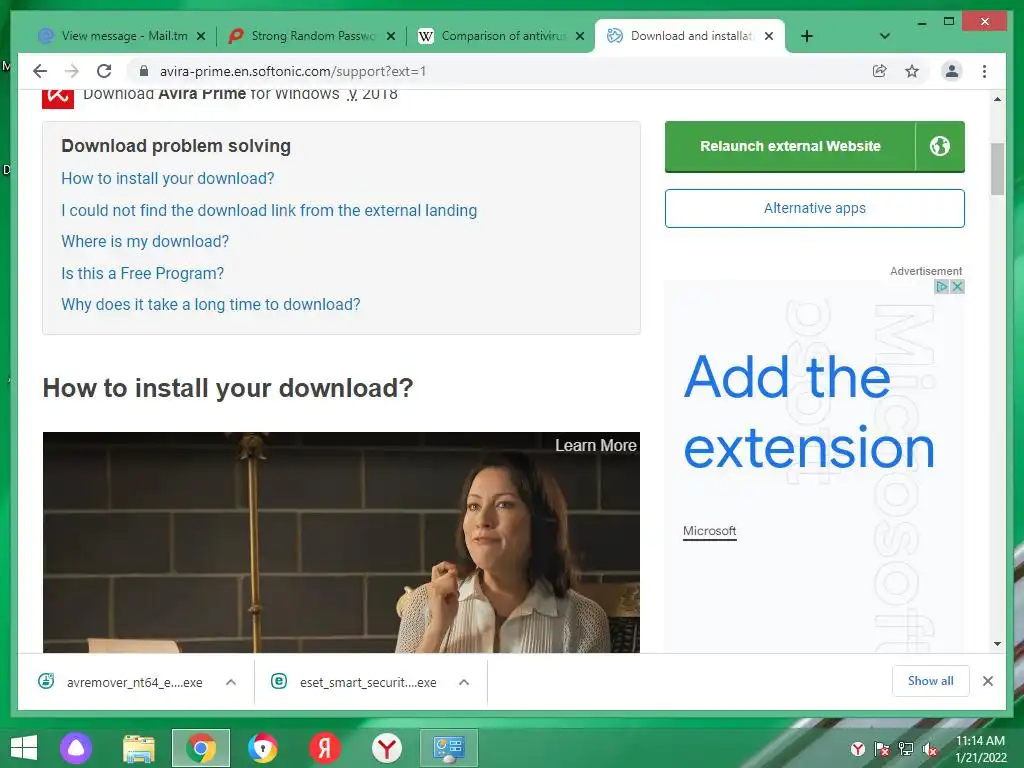View site security lock info

click(144, 71)
